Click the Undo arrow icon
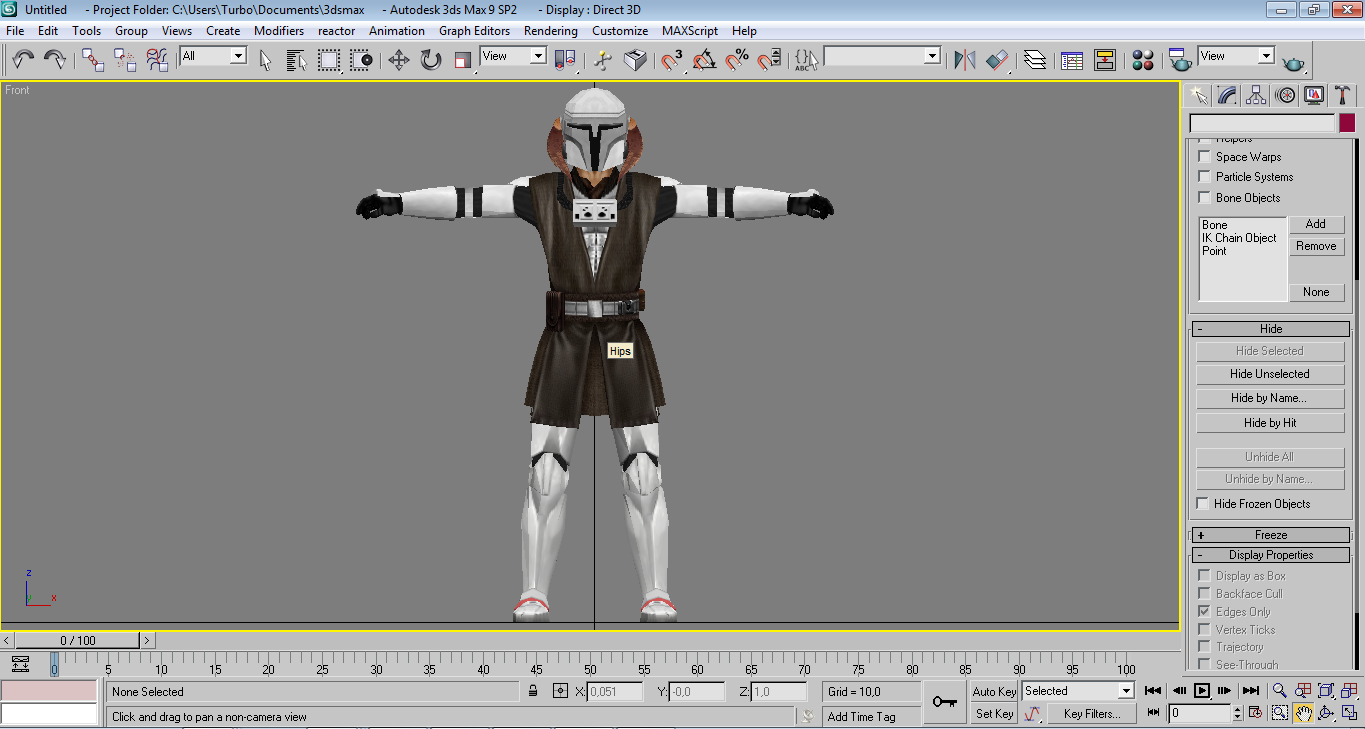This screenshot has height=729, width=1365. click(23, 60)
